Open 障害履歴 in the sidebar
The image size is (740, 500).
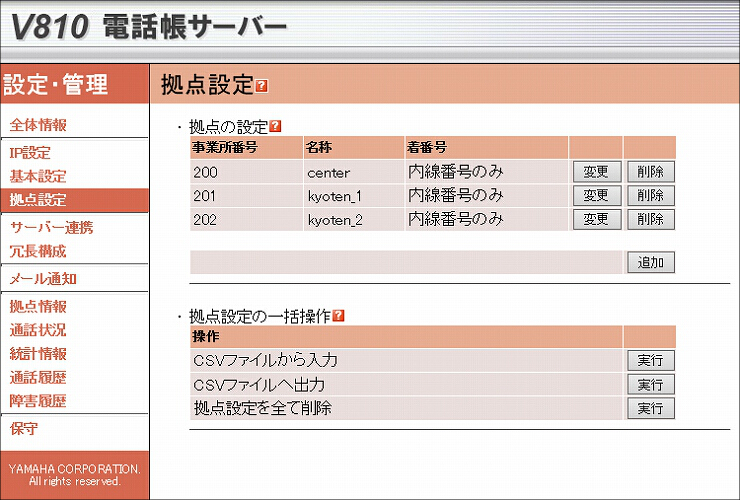pyautogui.click(x=38, y=401)
